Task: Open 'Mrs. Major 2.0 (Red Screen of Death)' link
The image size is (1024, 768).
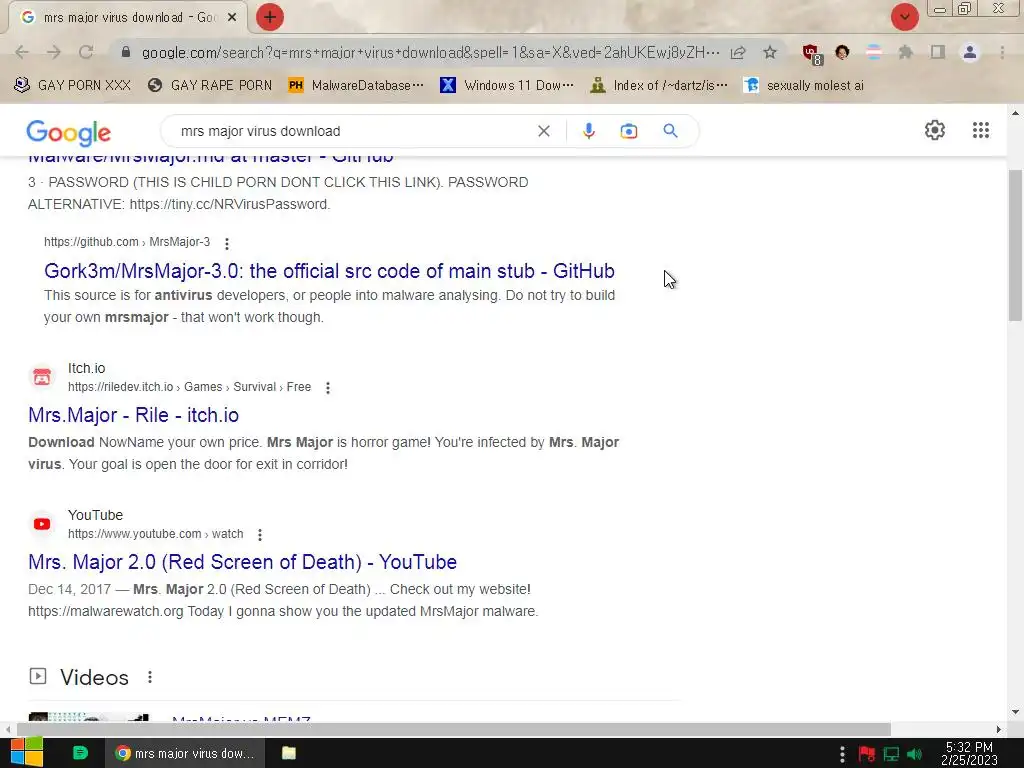Action: pos(242,562)
